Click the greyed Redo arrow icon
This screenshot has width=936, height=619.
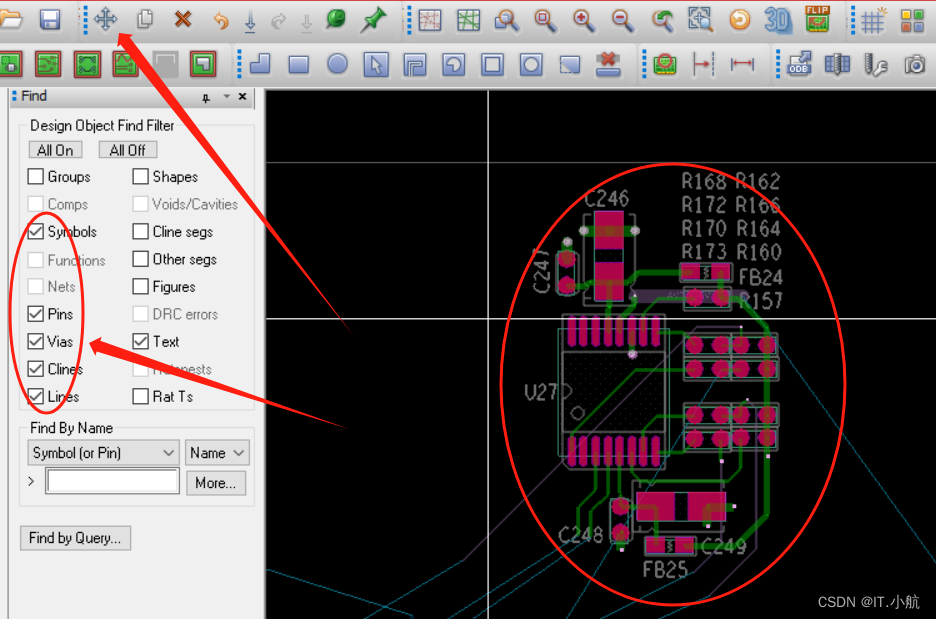click(x=278, y=21)
